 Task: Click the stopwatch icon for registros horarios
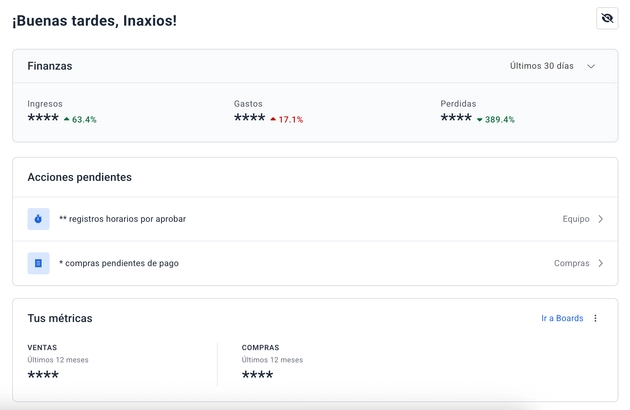tap(38, 219)
